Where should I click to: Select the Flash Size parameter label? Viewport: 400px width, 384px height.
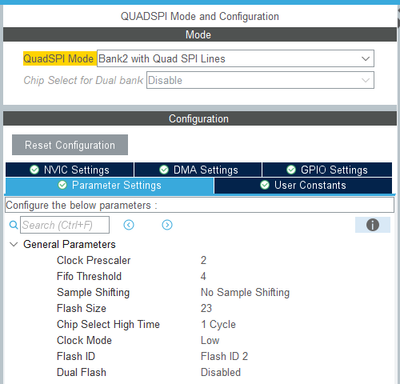[81, 308]
